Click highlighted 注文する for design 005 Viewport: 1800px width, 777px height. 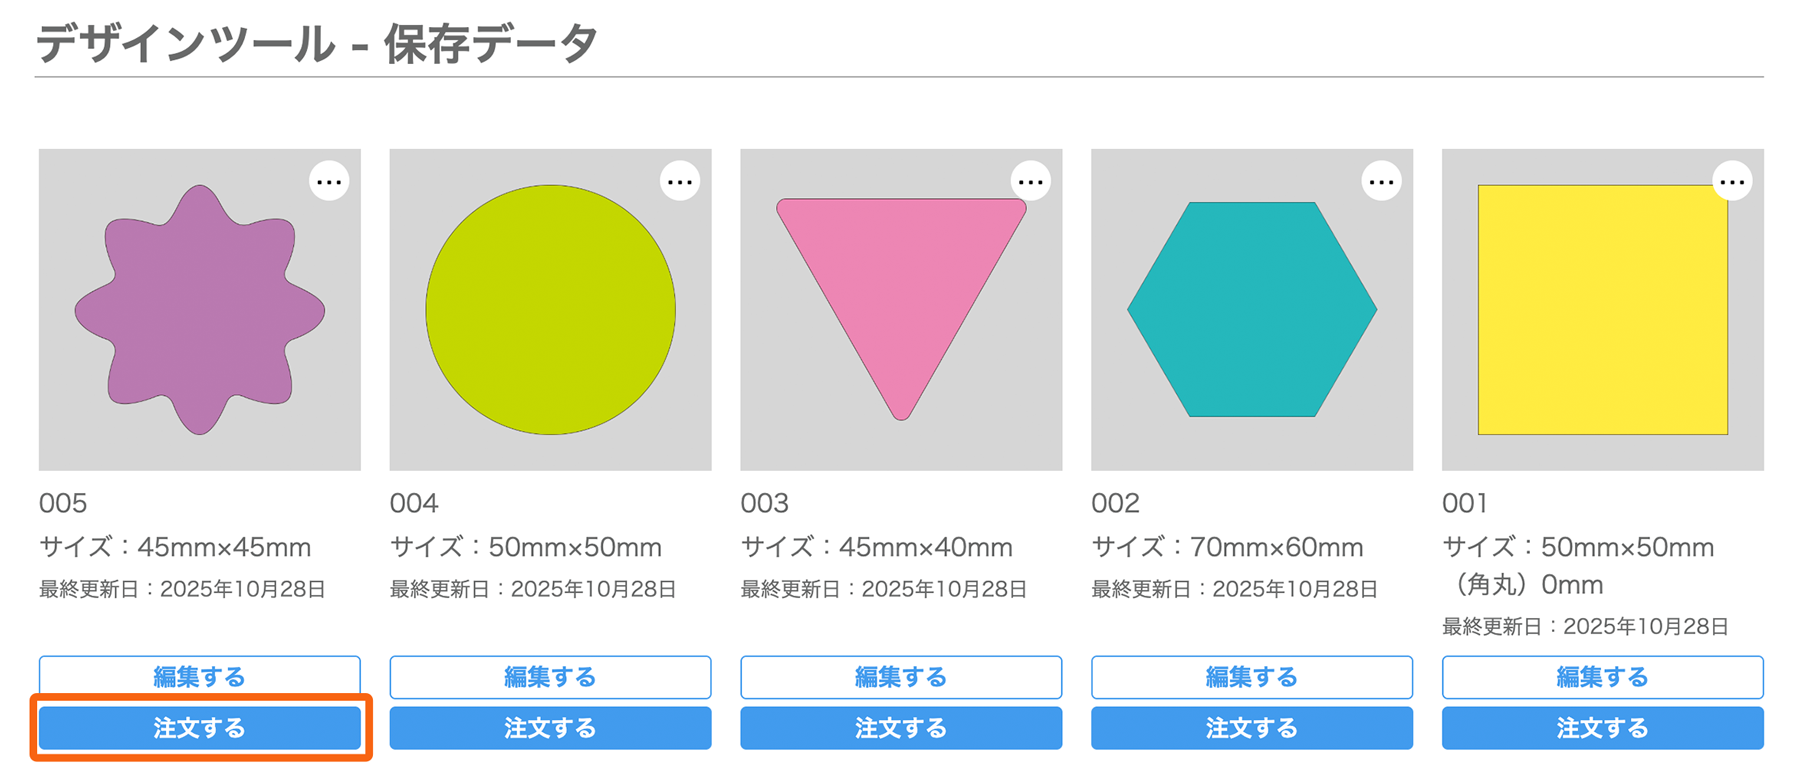pyautogui.click(x=200, y=728)
